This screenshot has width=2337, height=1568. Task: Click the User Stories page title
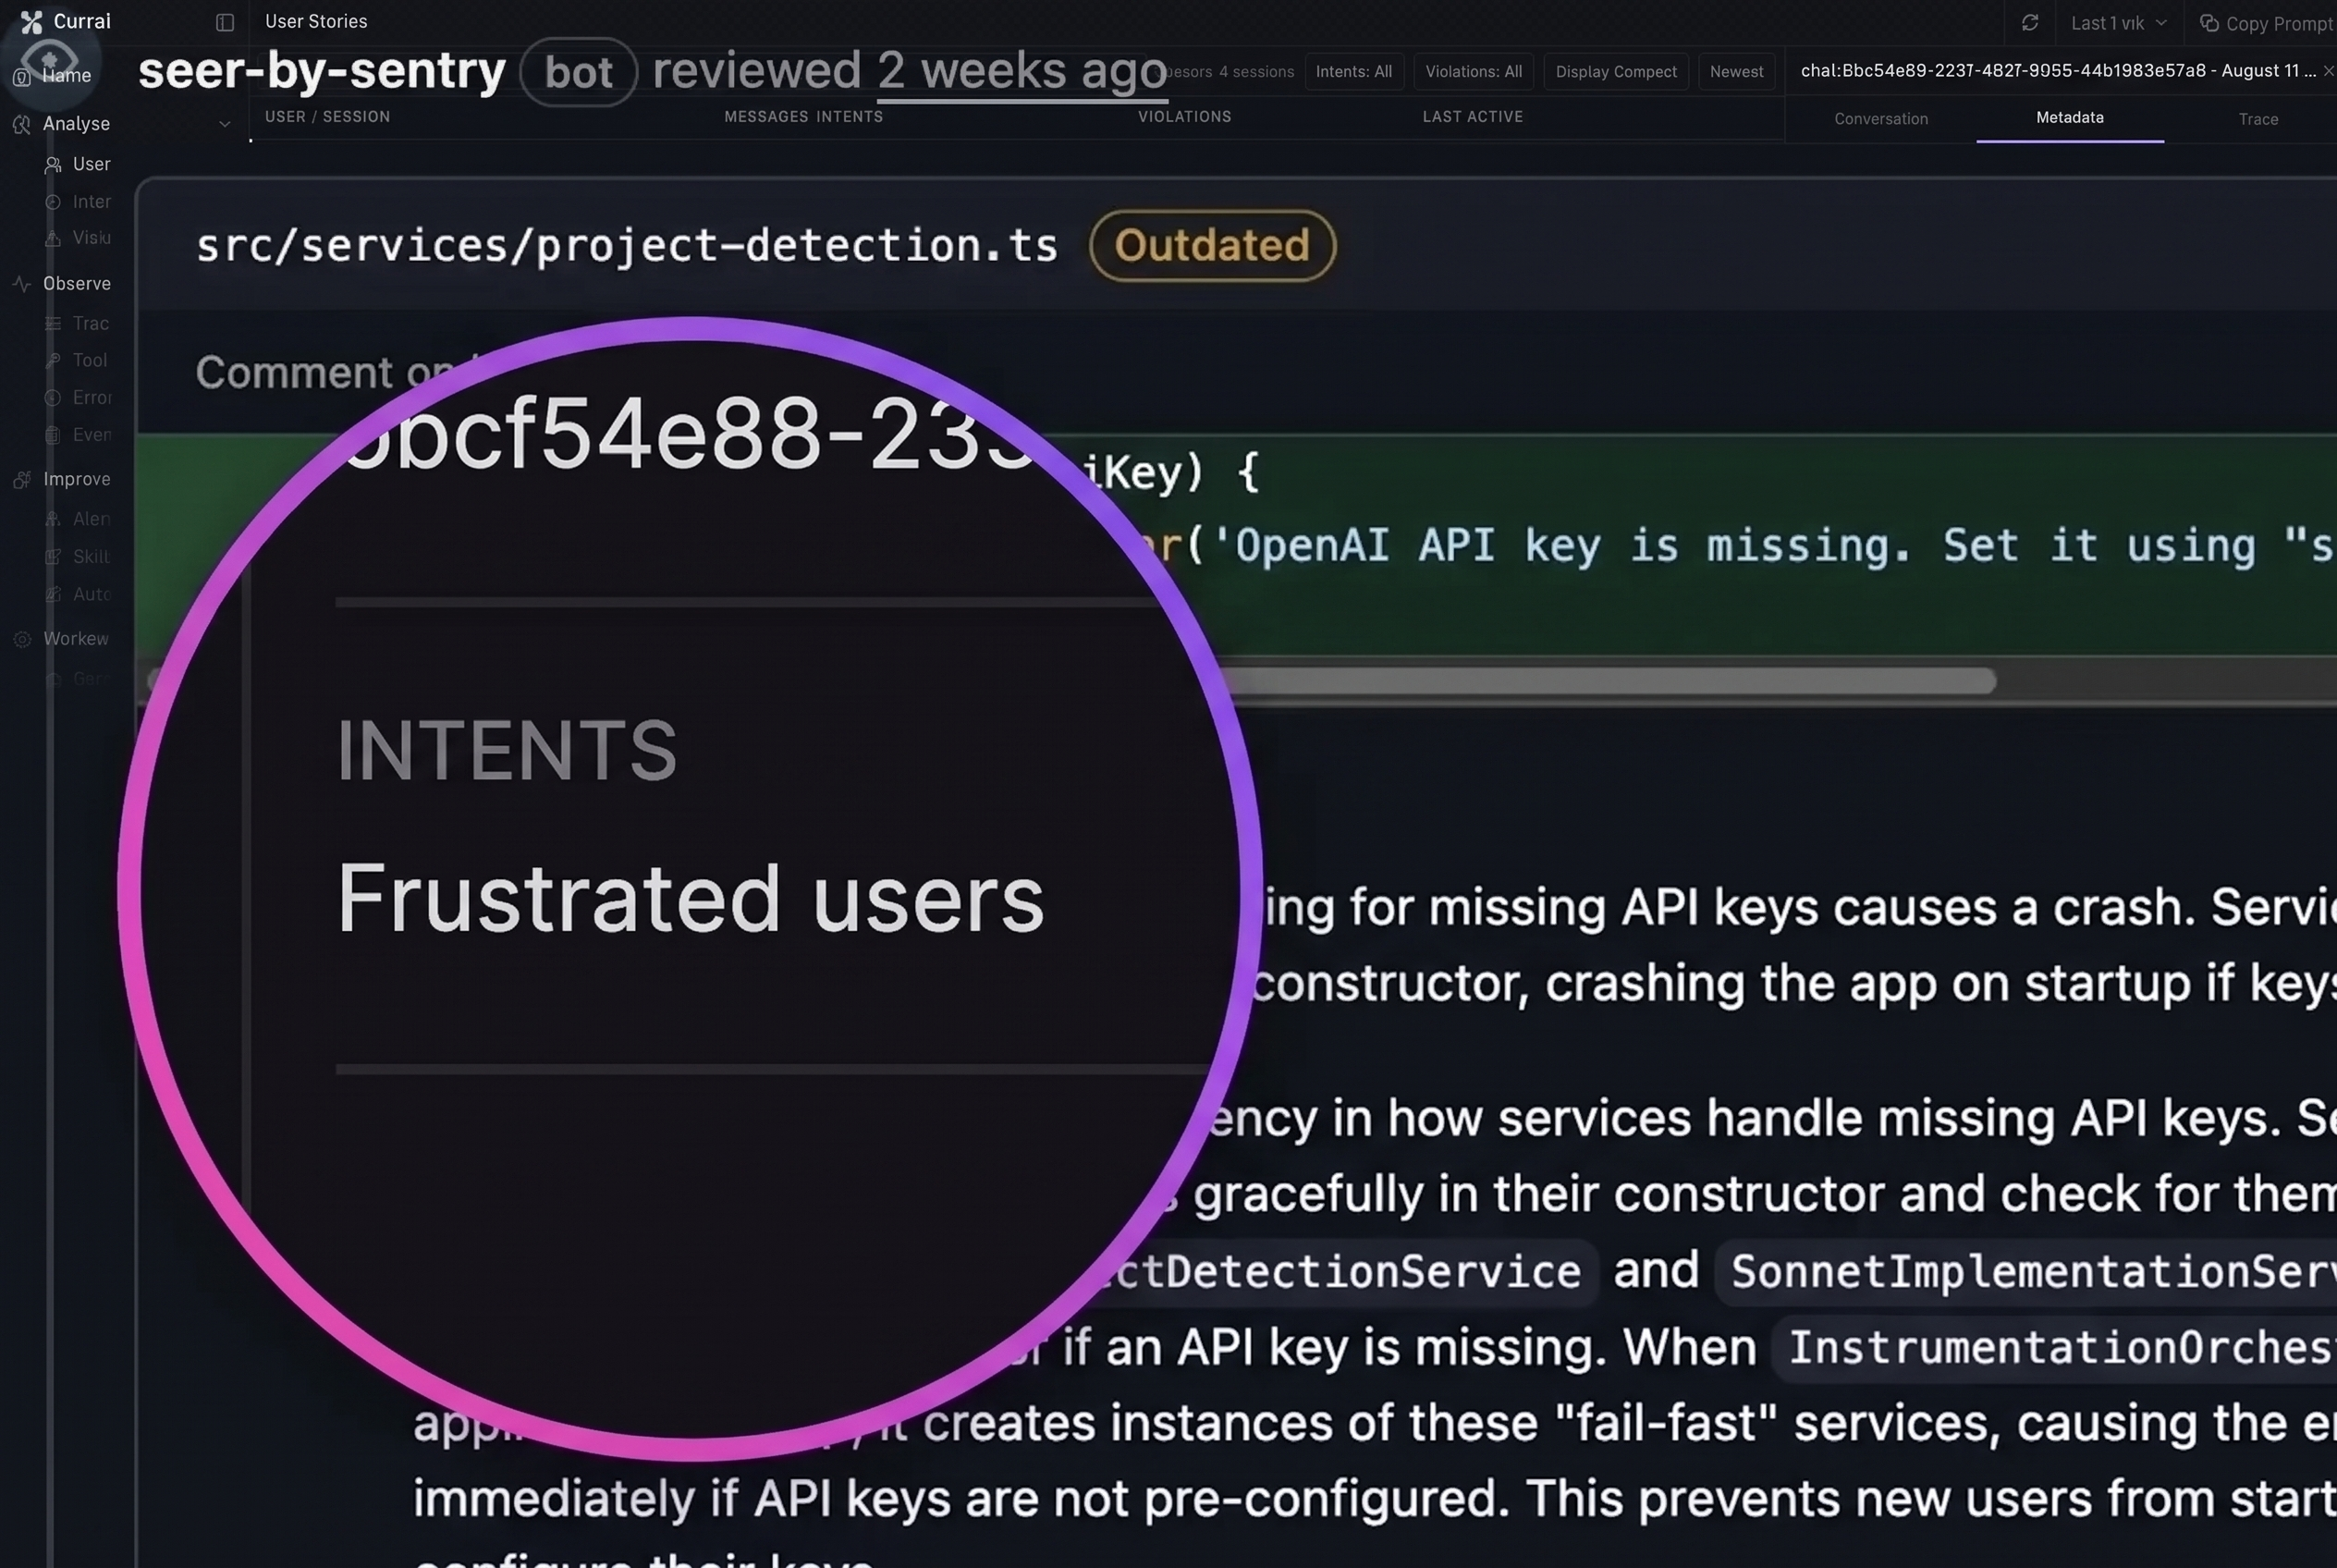[316, 21]
